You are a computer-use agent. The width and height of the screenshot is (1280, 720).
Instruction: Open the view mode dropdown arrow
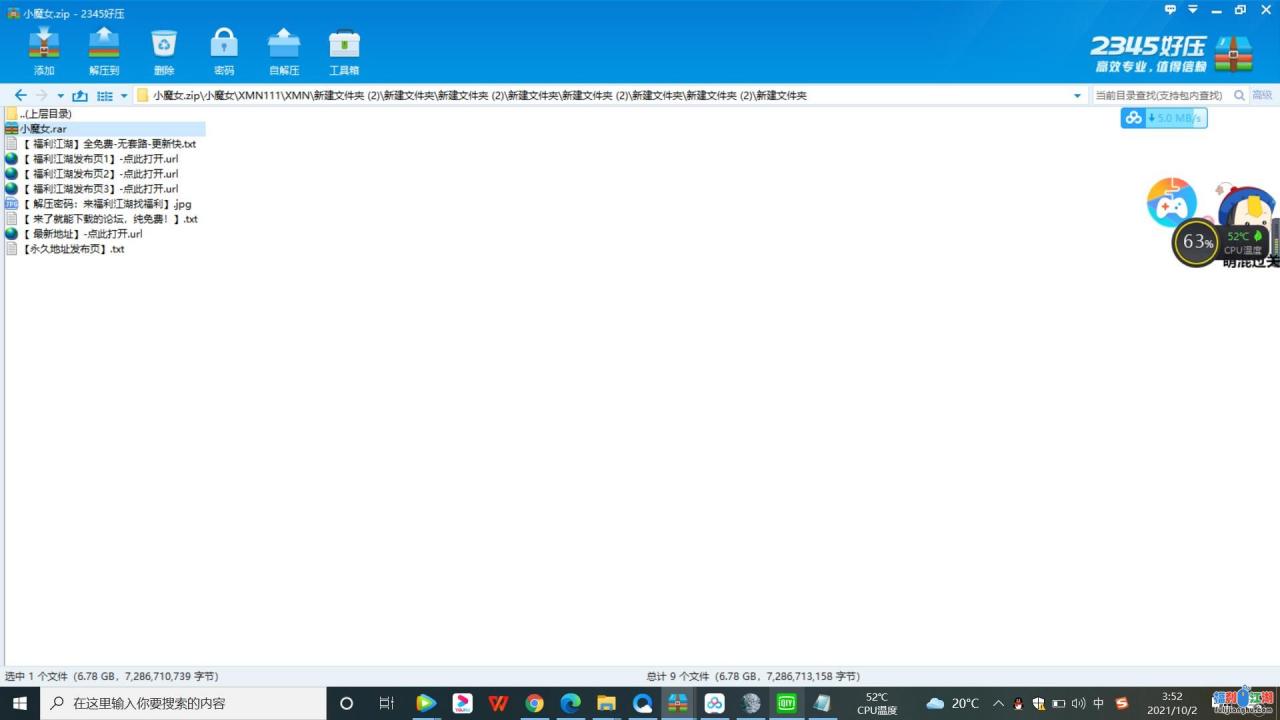click(124, 96)
